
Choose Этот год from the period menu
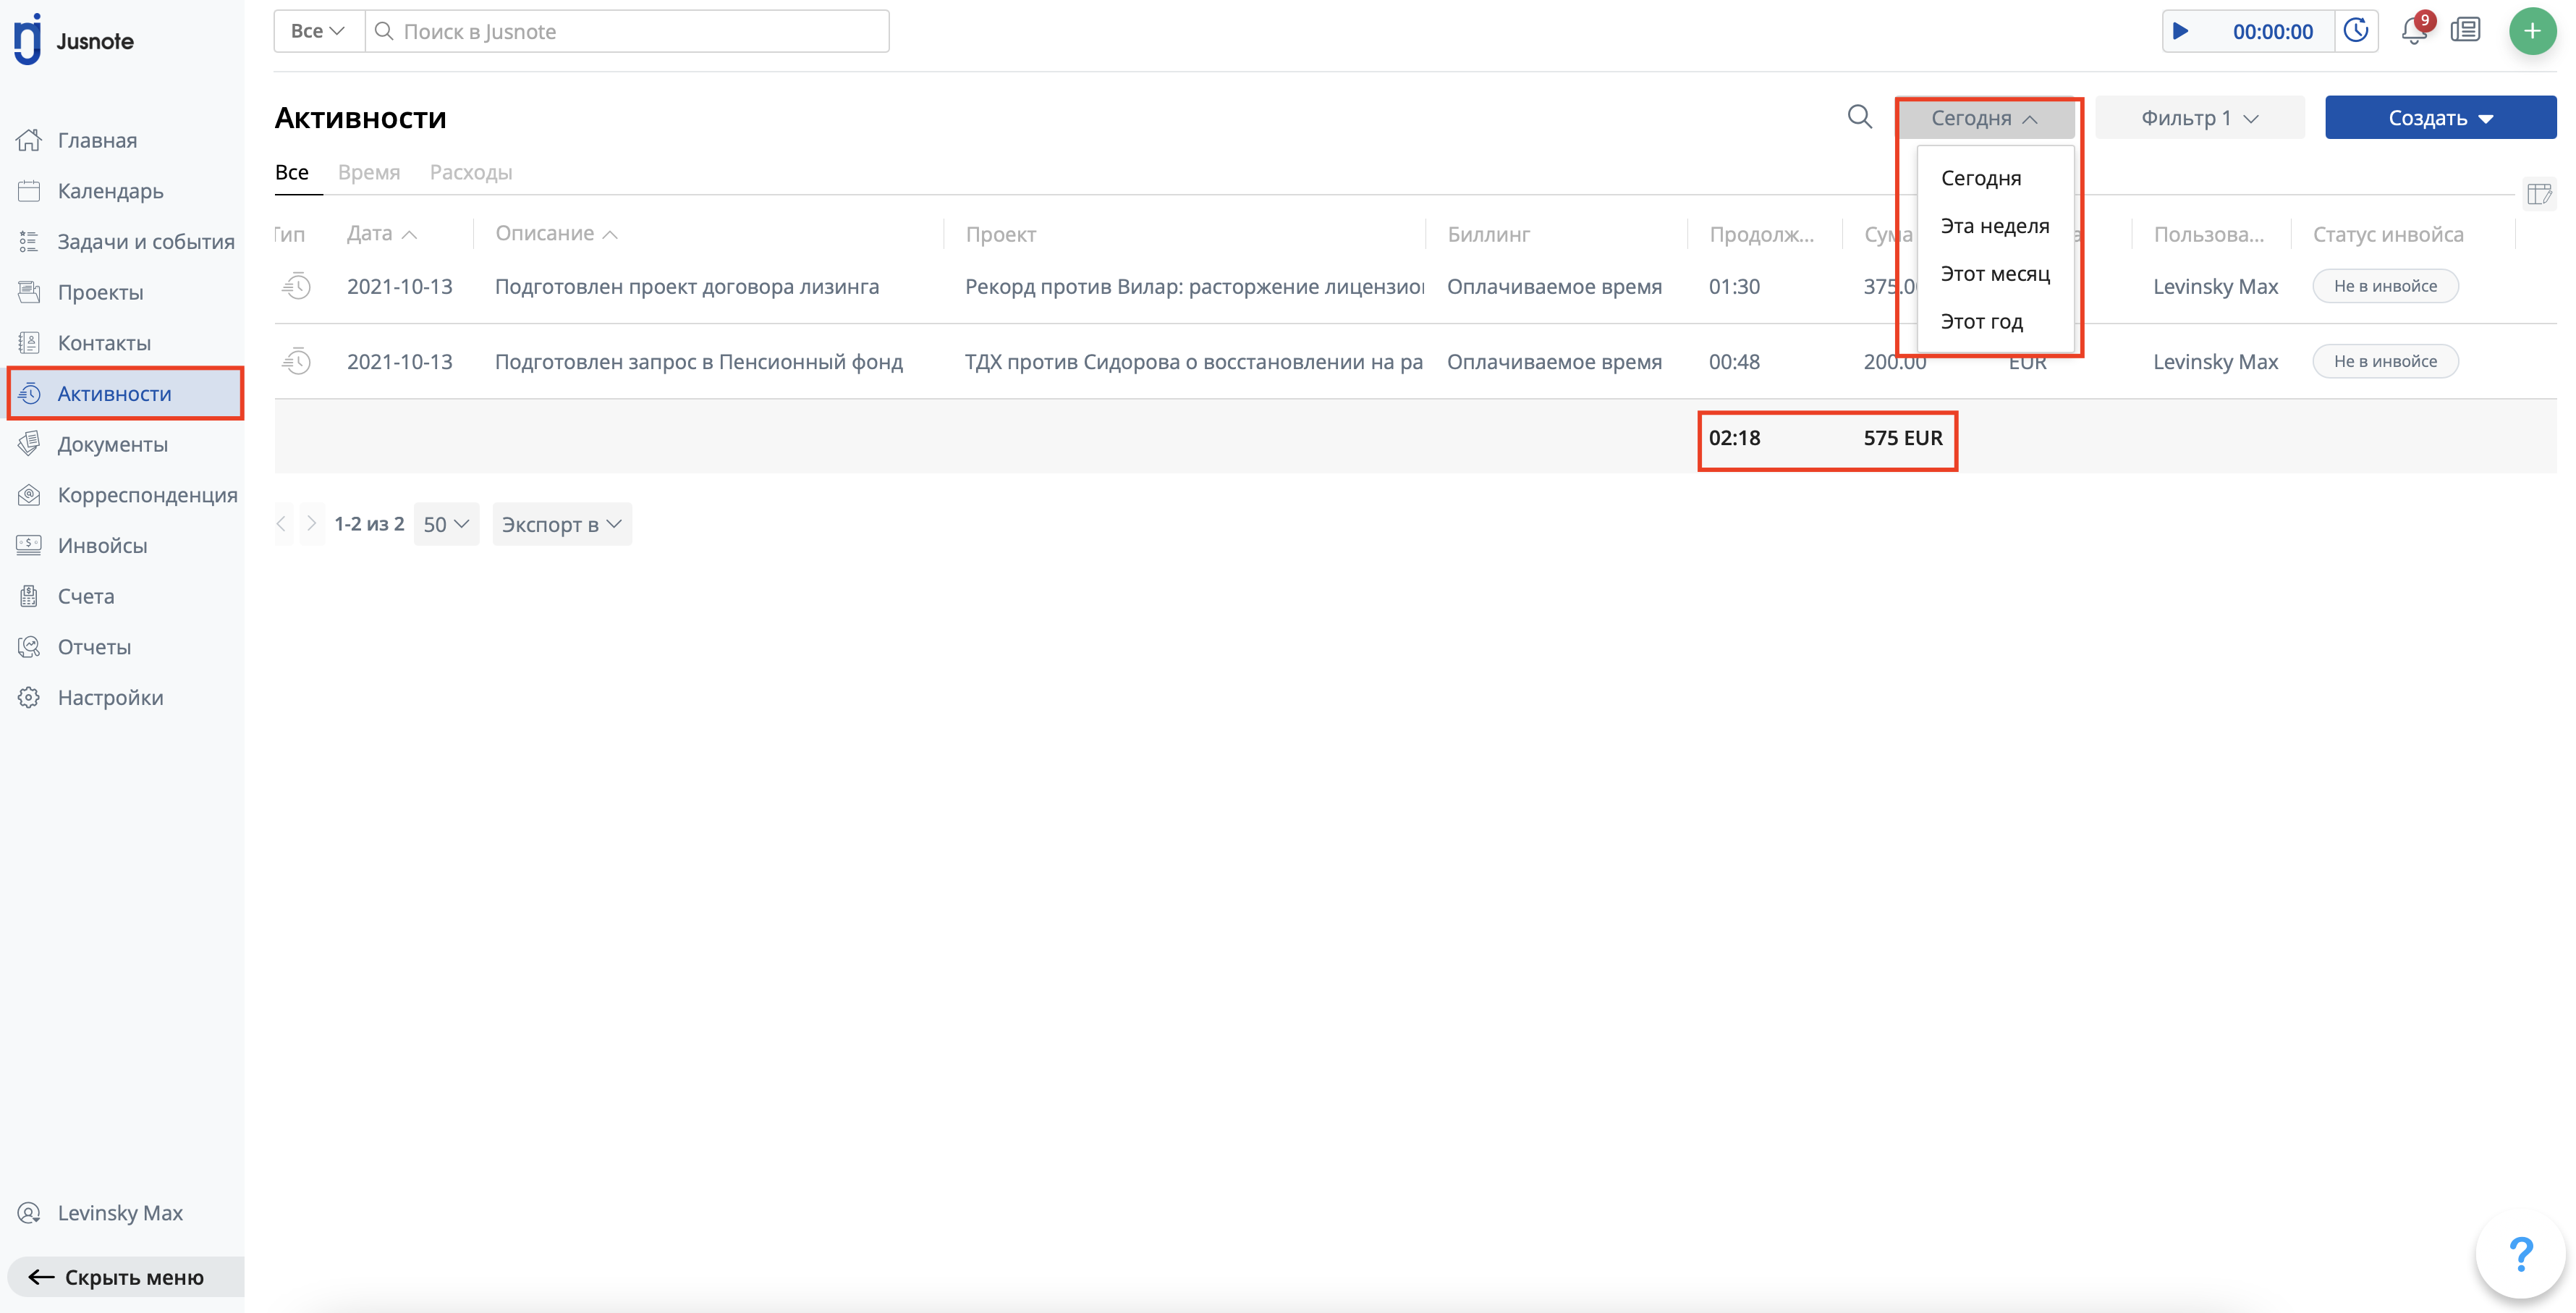coord(1982,321)
